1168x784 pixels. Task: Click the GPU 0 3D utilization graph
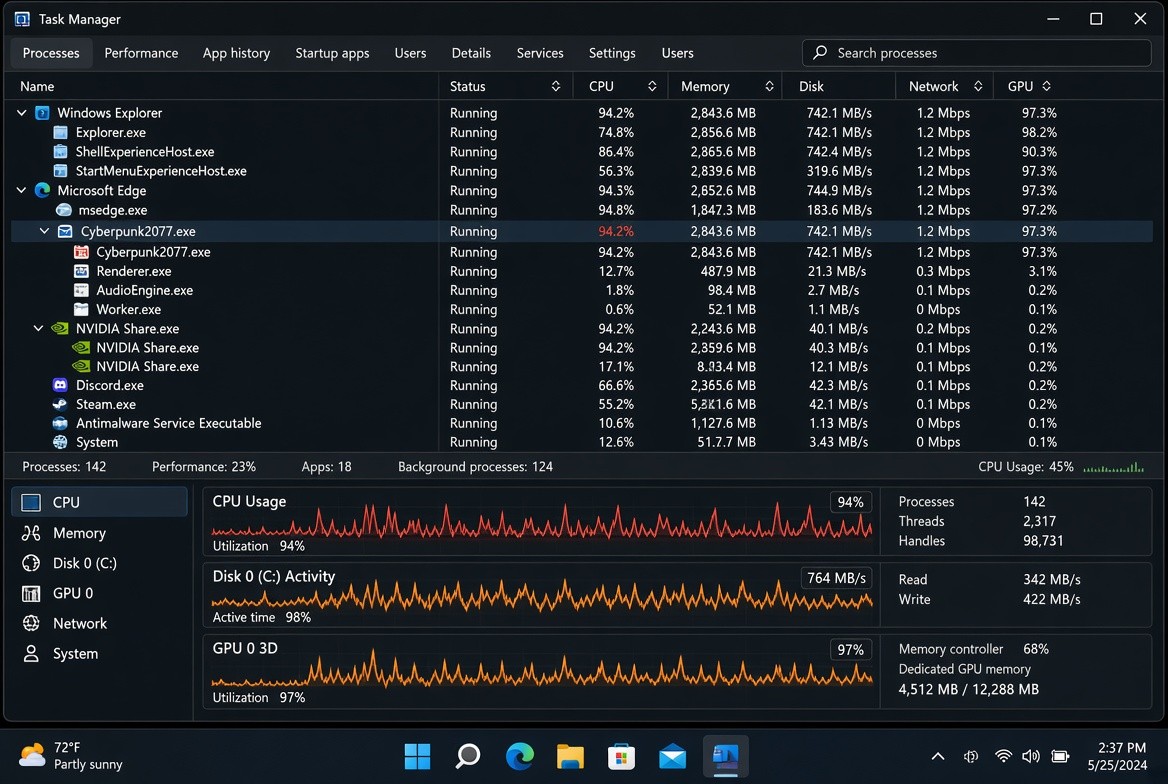pos(542,669)
